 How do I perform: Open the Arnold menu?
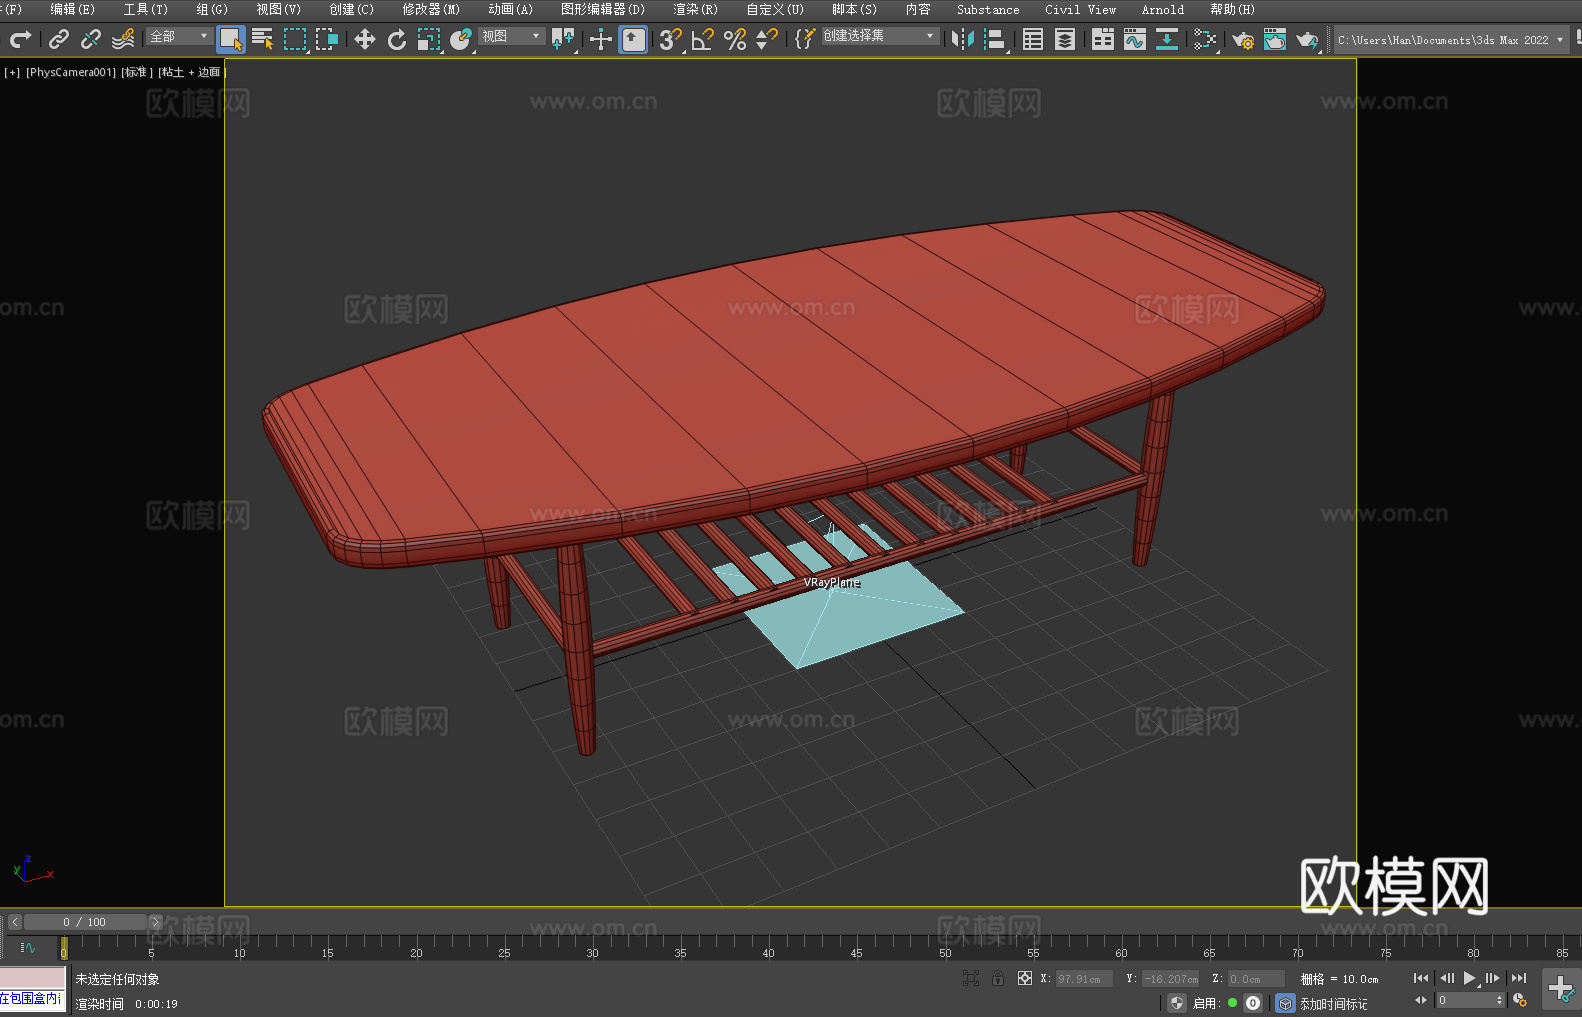1163,9
